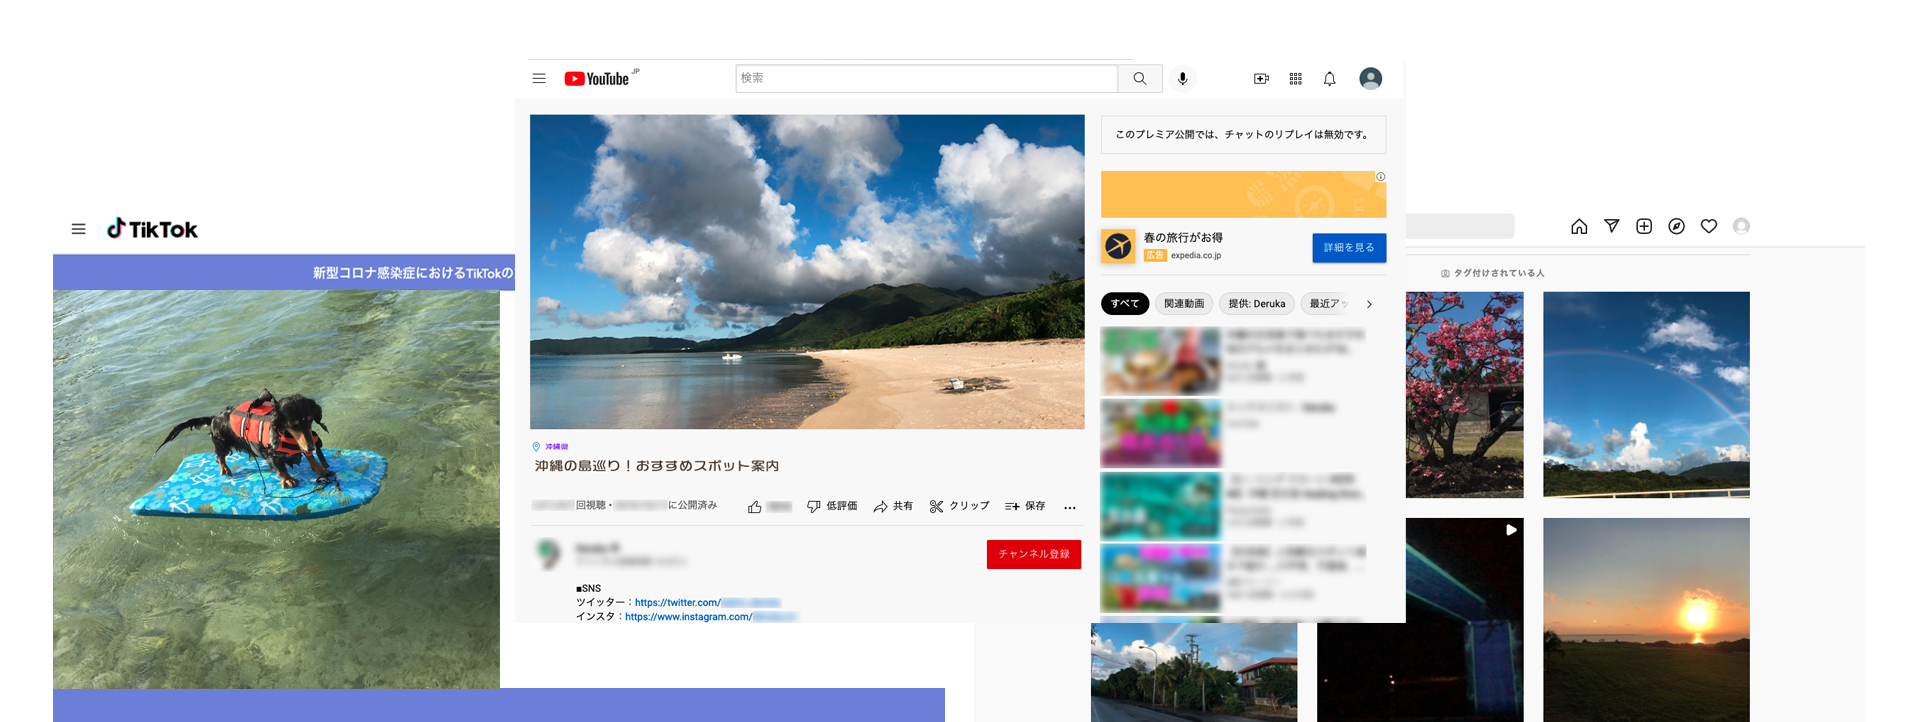Image resolution: width=1920 pixels, height=722 pixels.
Task: Click the red チャンネル登録 subscribe button
Action: click(x=1033, y=554)
